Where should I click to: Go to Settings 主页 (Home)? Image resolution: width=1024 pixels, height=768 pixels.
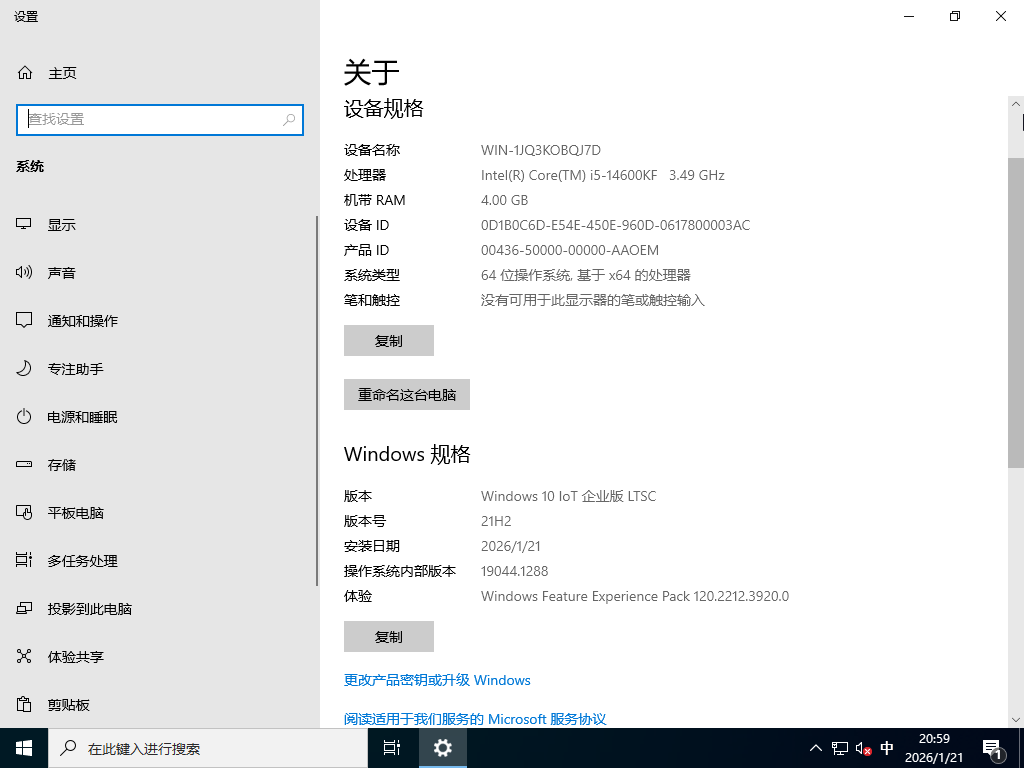point(60,72)
